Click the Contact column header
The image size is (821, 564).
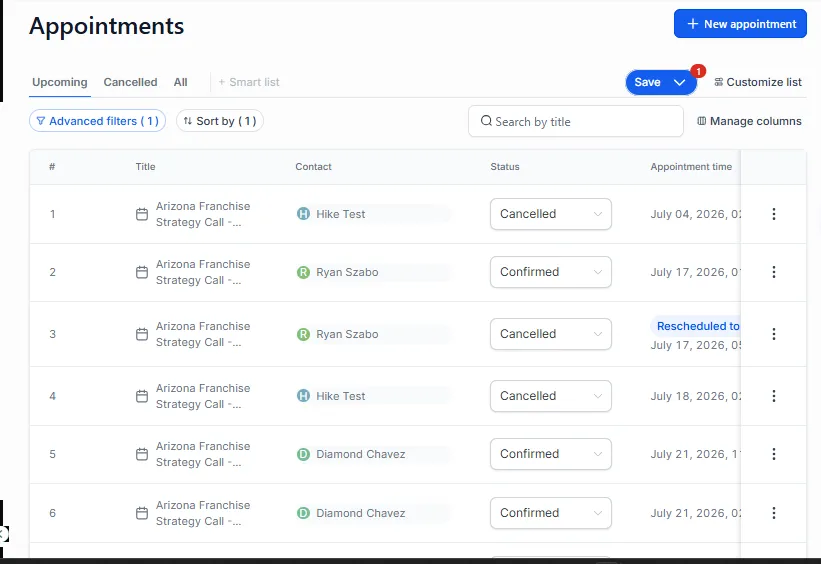click(313, 167)
